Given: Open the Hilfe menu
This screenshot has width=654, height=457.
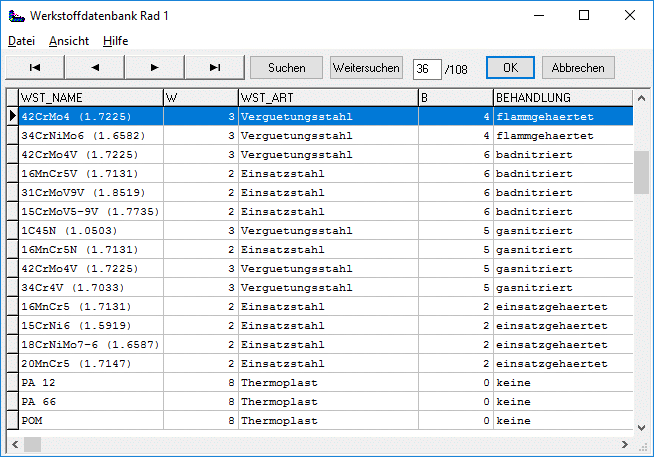Looking at the screenshot, I should tap(115, 41).
